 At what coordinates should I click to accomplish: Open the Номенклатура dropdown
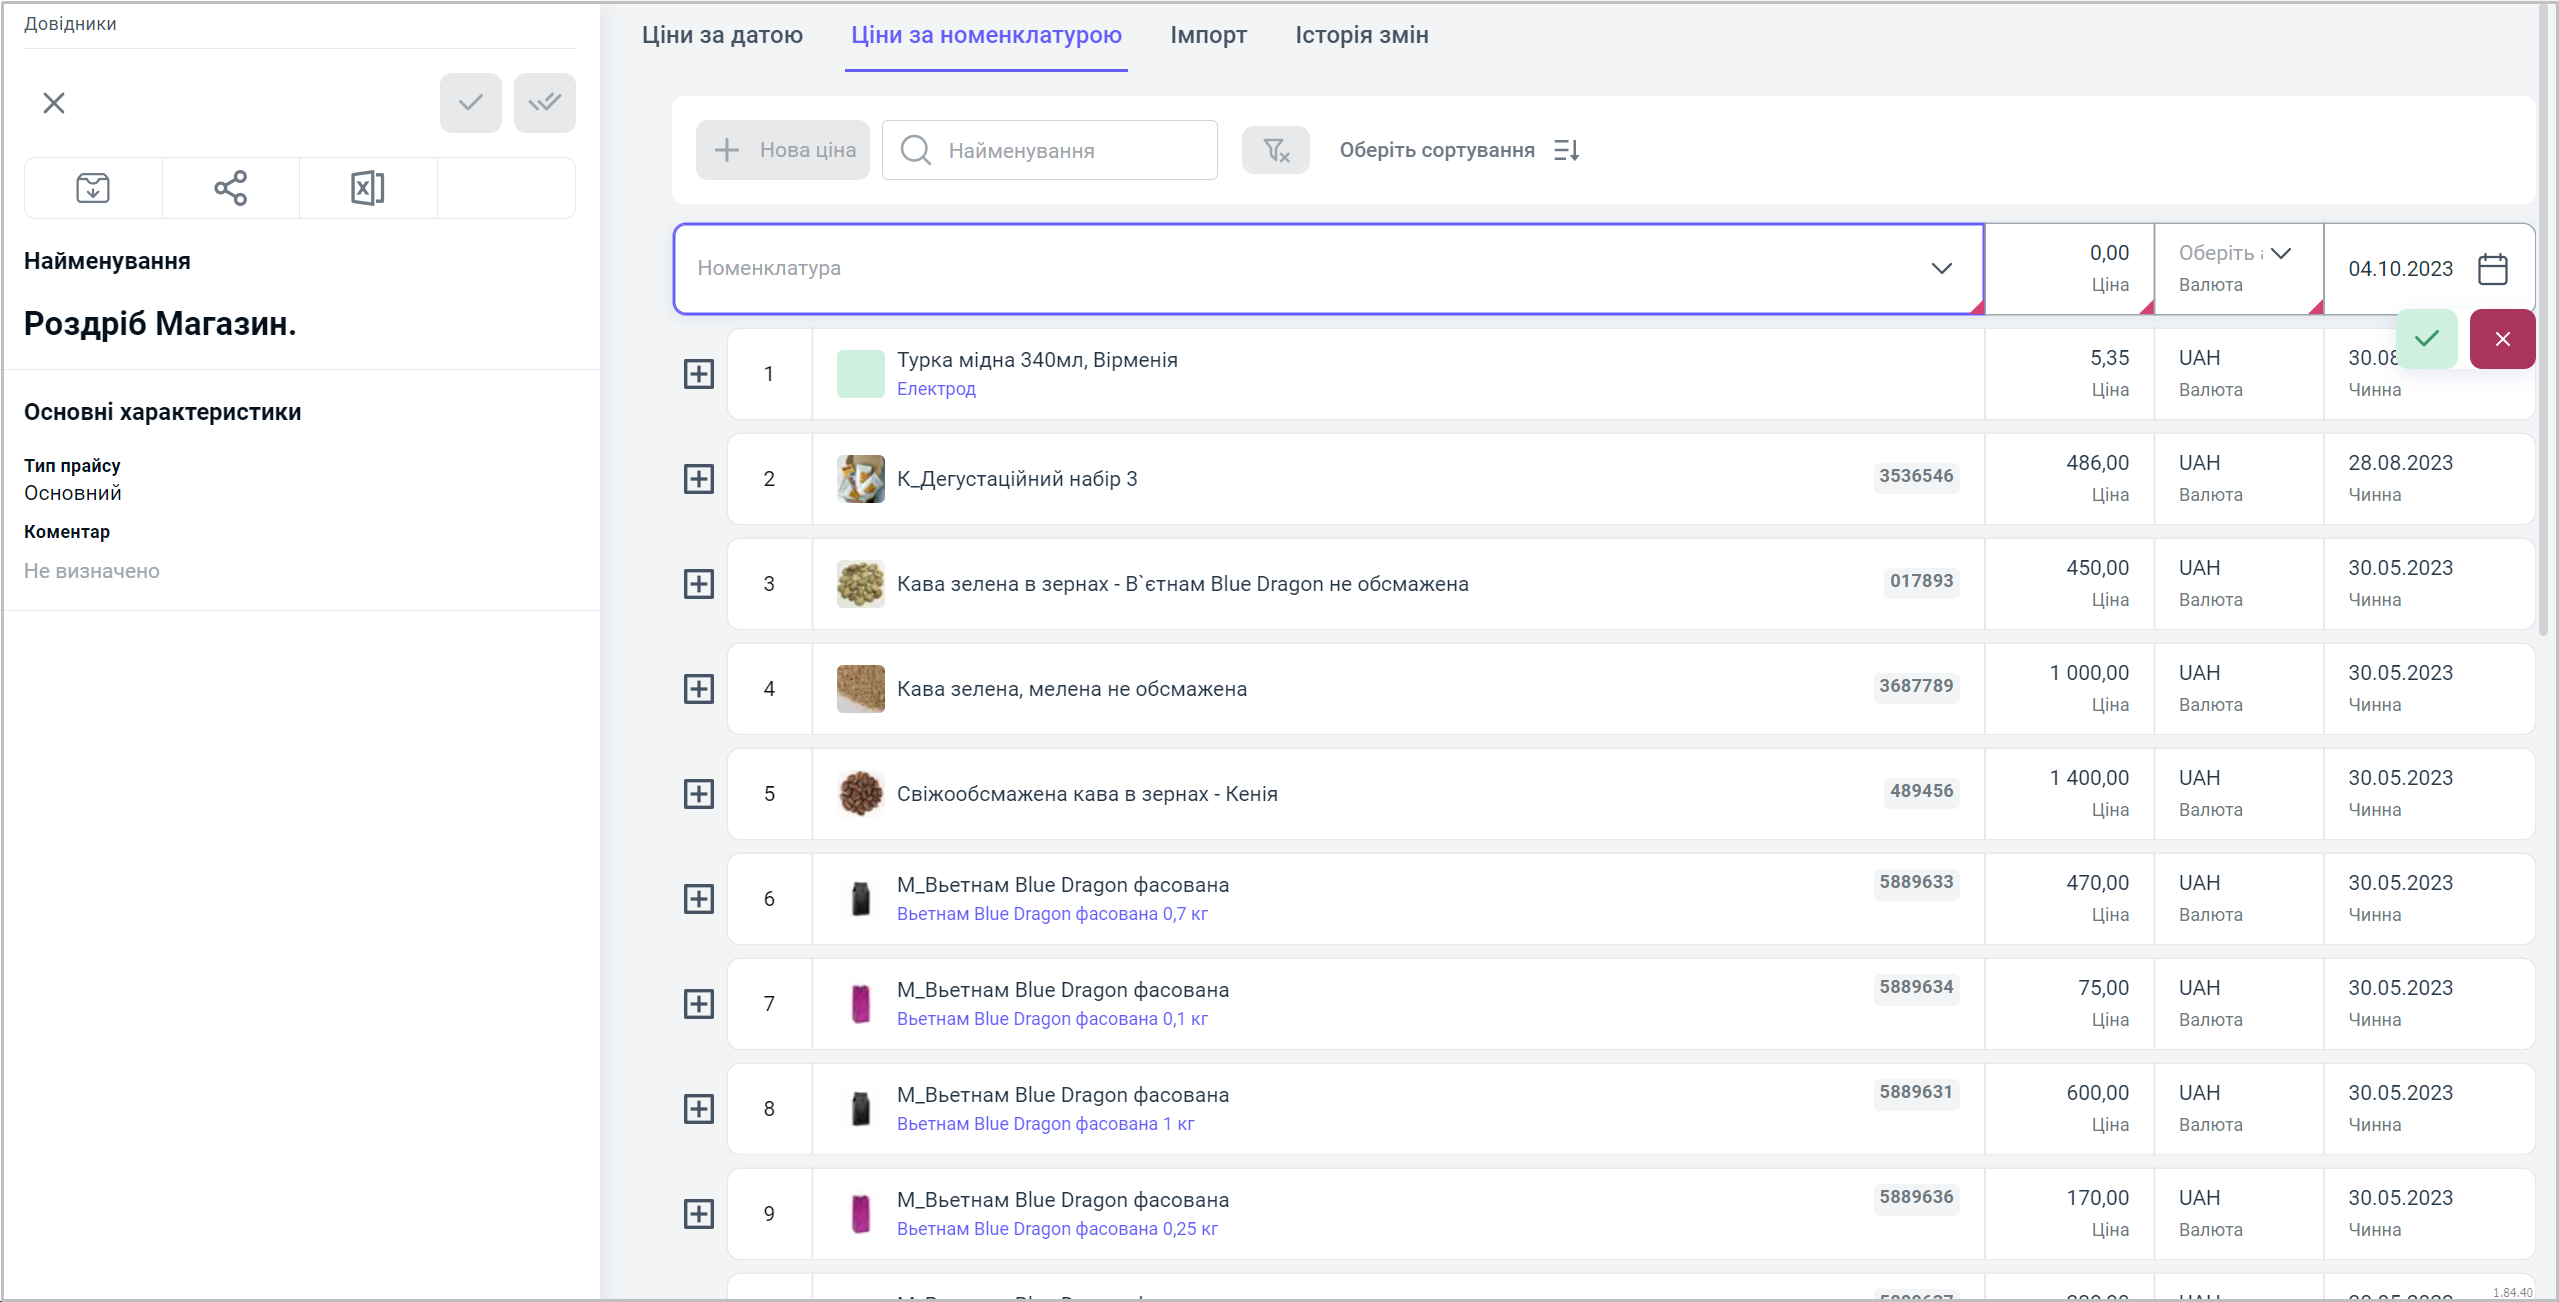pos(1941,268)
